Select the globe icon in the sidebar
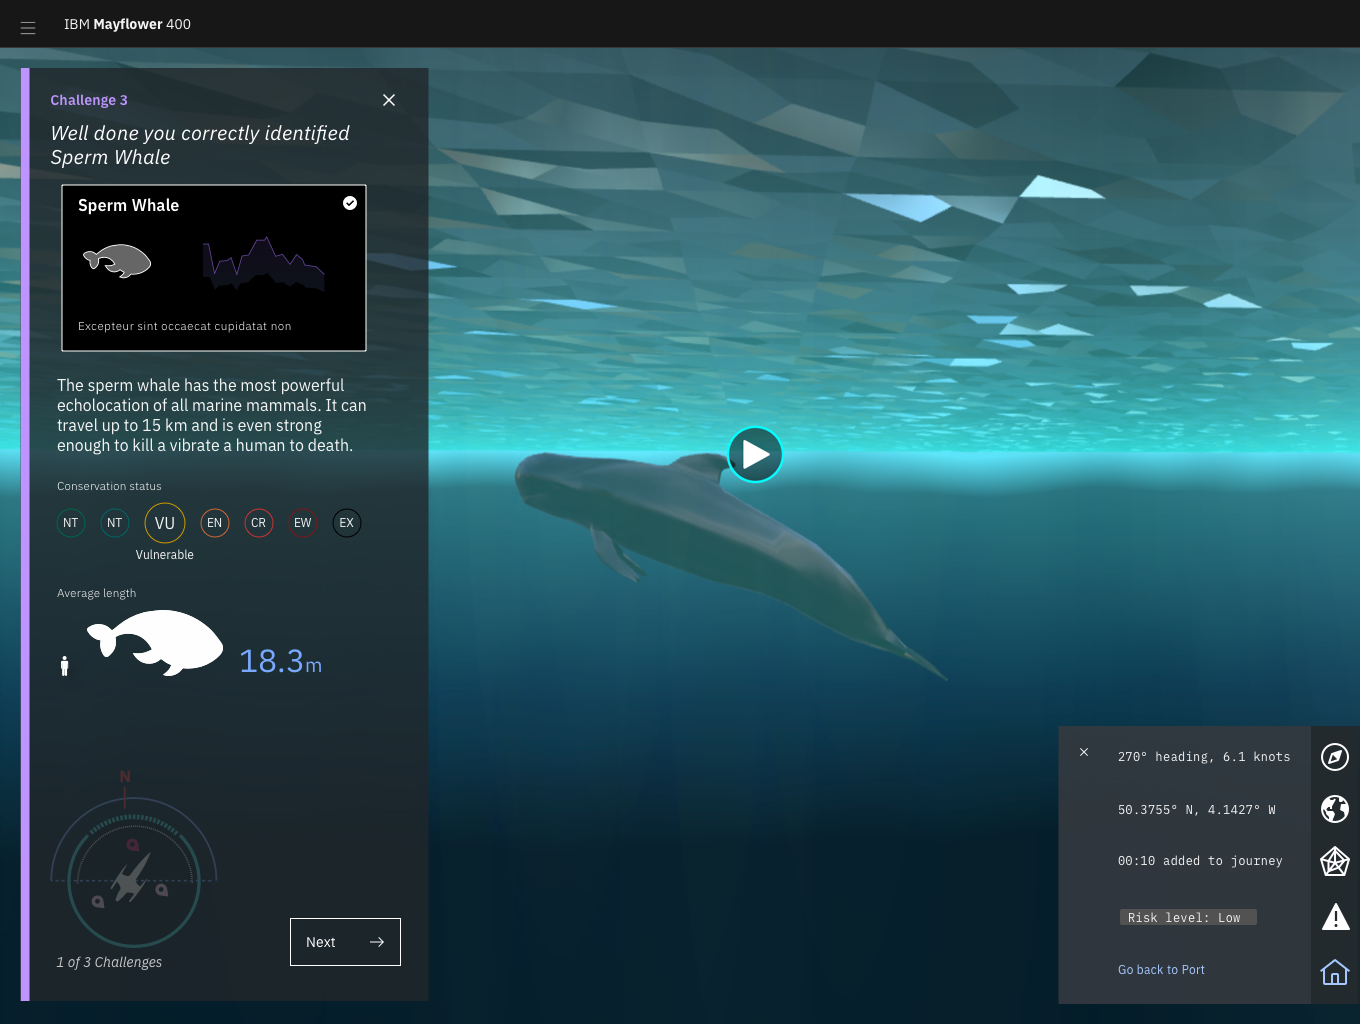This screenshot has width=1360, height=1024. point(1335,809)
